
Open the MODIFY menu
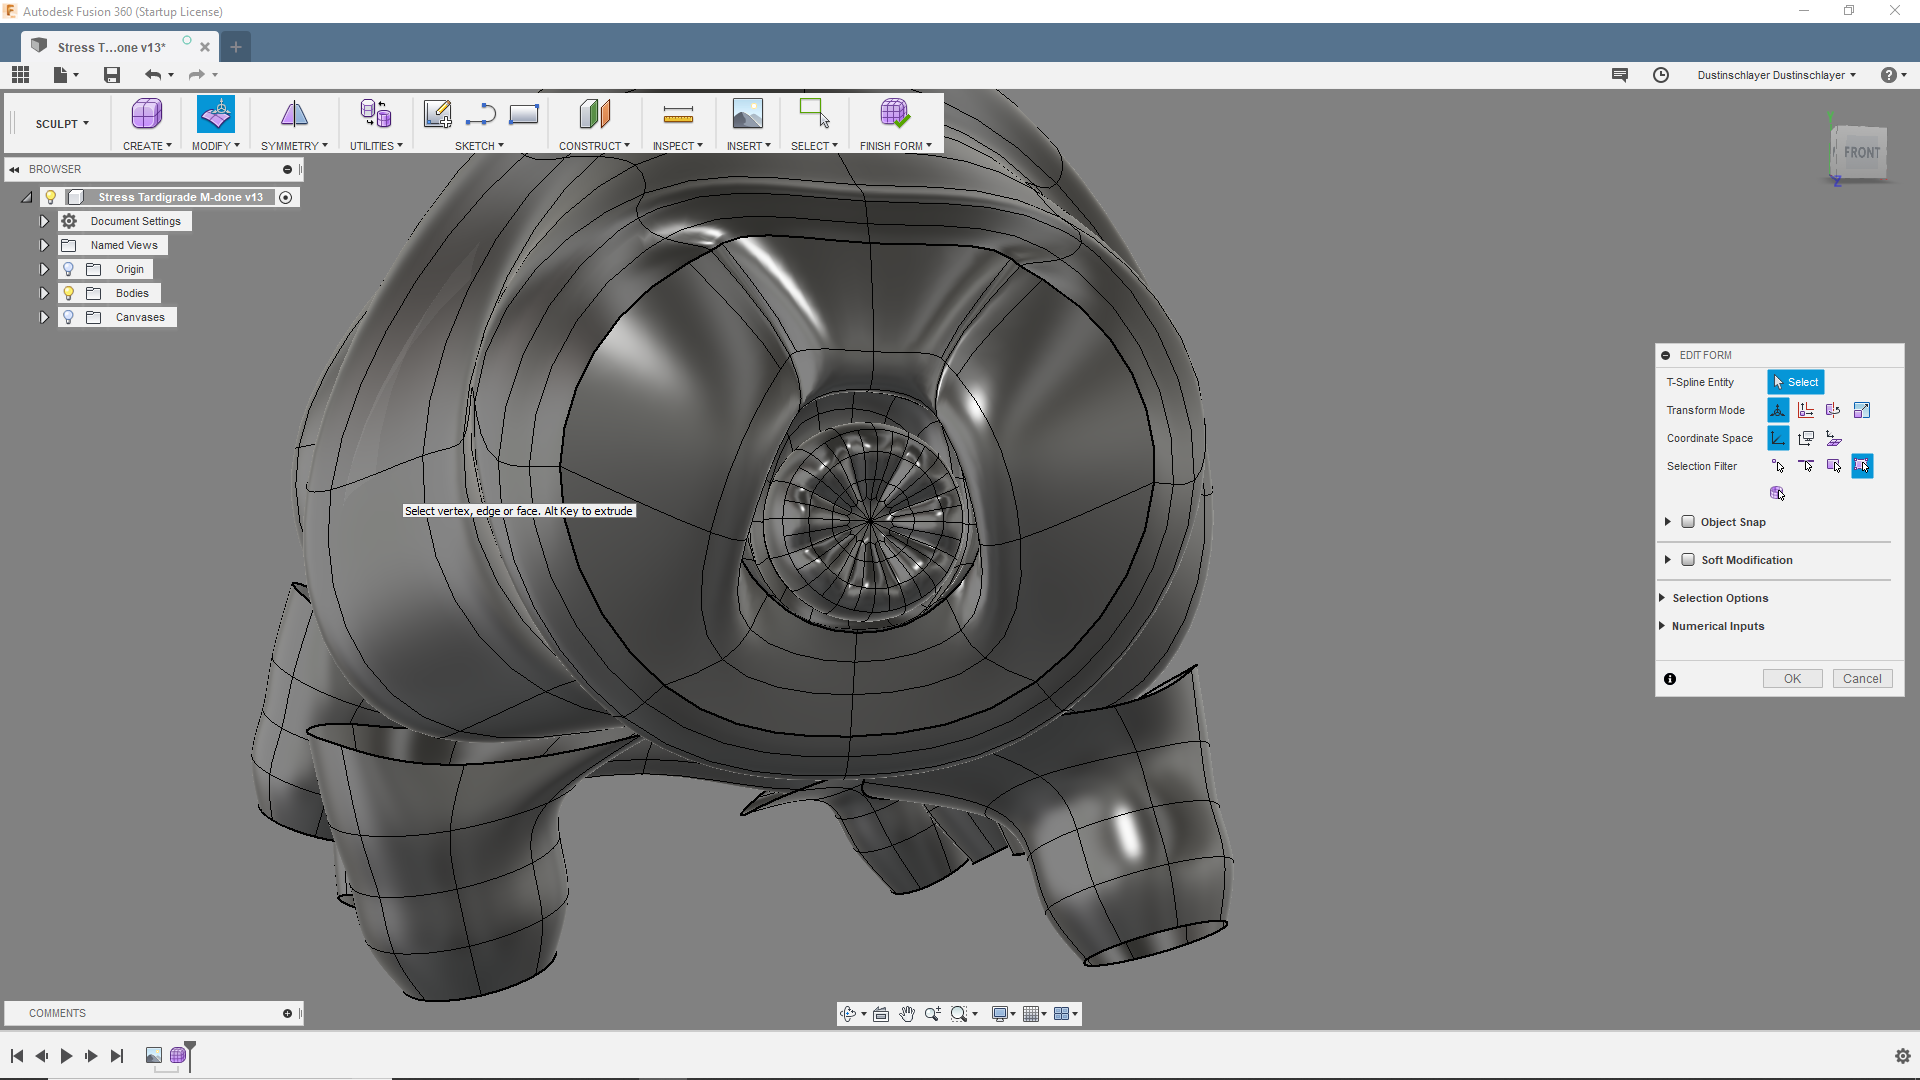click(x=216, y=146)
